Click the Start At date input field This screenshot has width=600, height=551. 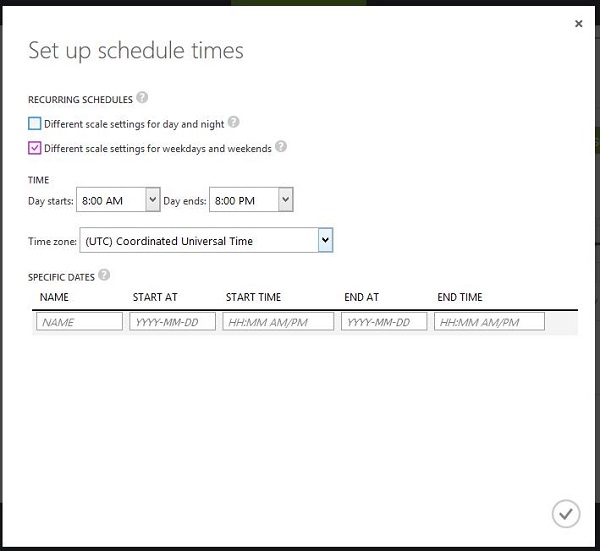click(x=172, y=322)
